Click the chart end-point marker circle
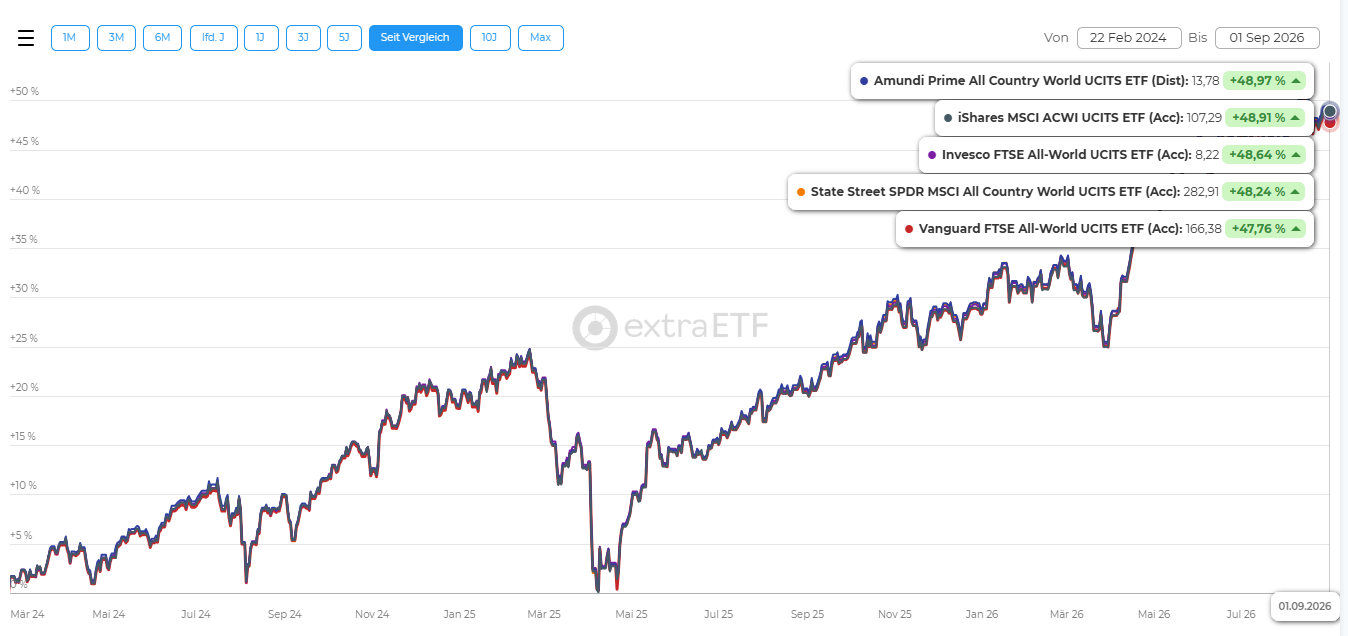The image size is (1348, 636). coord(1330,111)
